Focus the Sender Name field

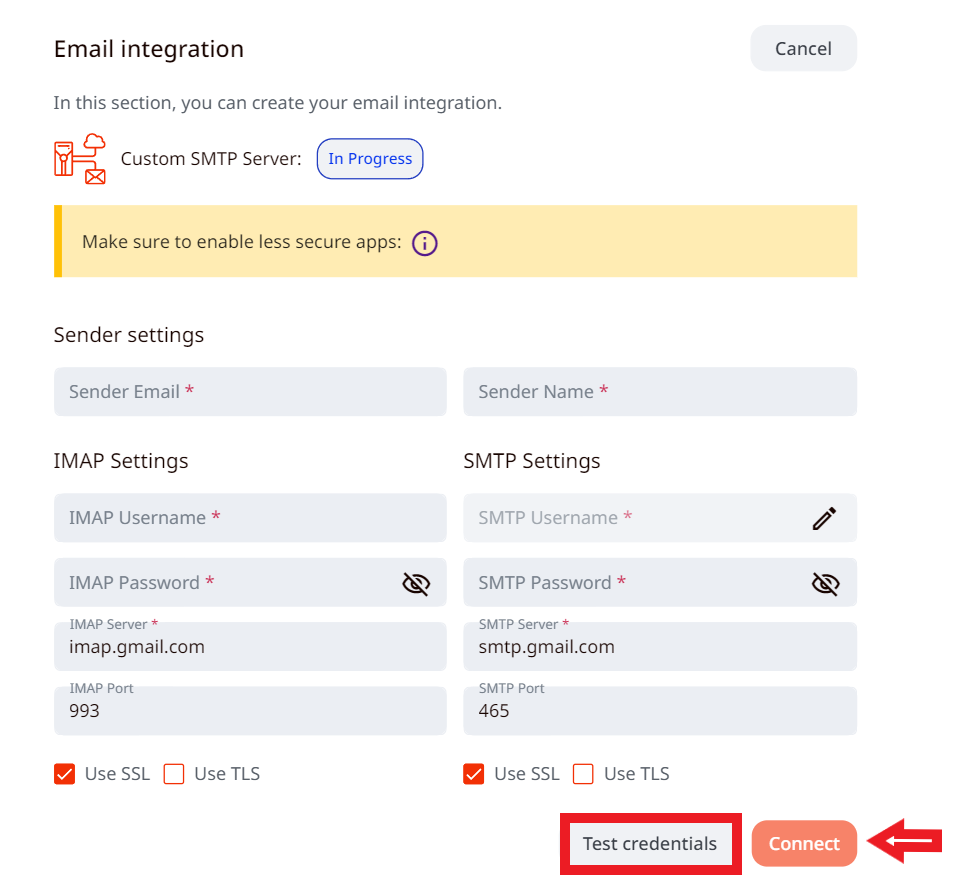(660, 392)
